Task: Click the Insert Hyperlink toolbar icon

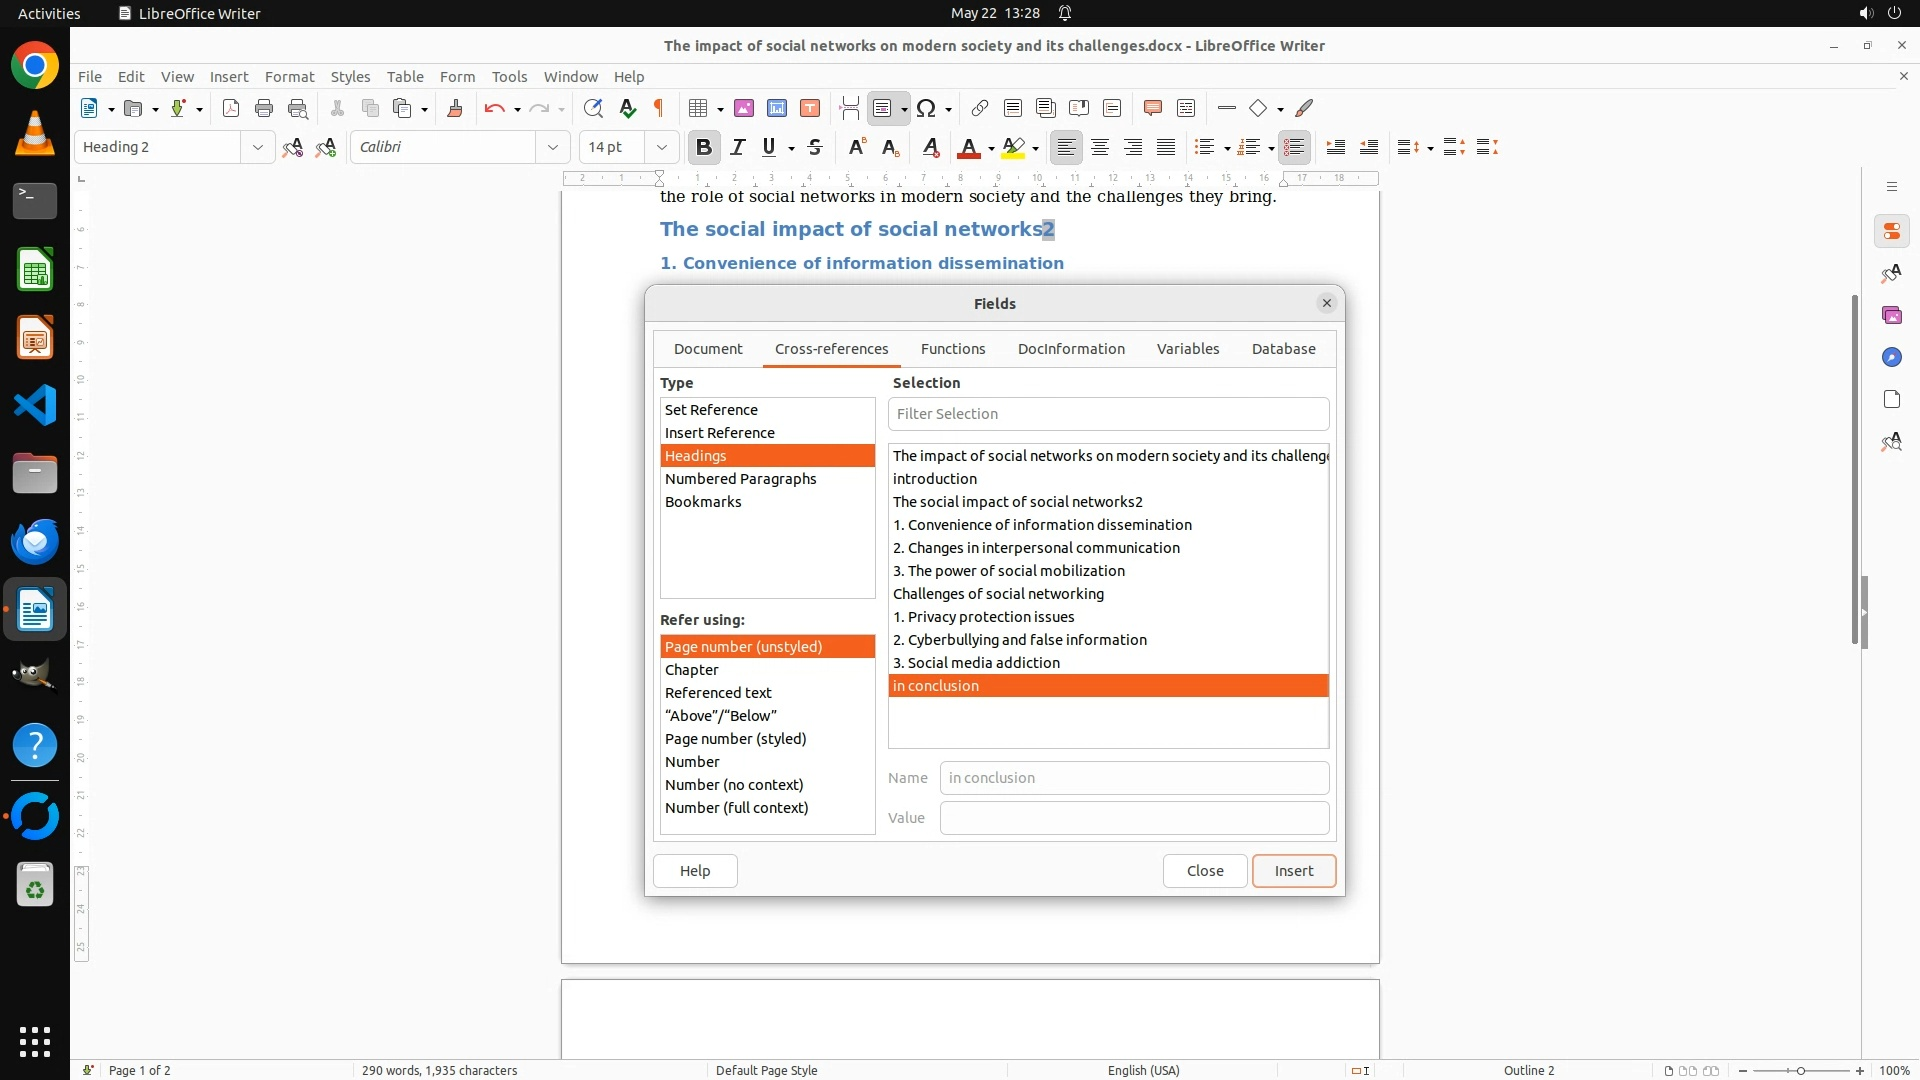Action: click(x=980, y=108)
